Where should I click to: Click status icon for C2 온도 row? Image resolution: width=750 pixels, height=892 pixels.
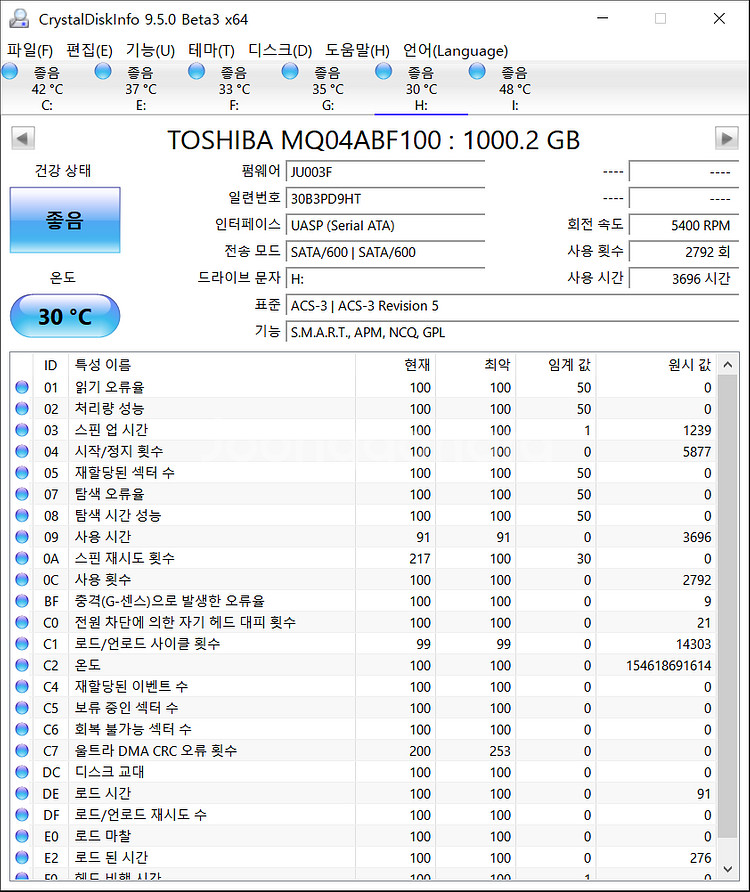(x=22, y=665)
